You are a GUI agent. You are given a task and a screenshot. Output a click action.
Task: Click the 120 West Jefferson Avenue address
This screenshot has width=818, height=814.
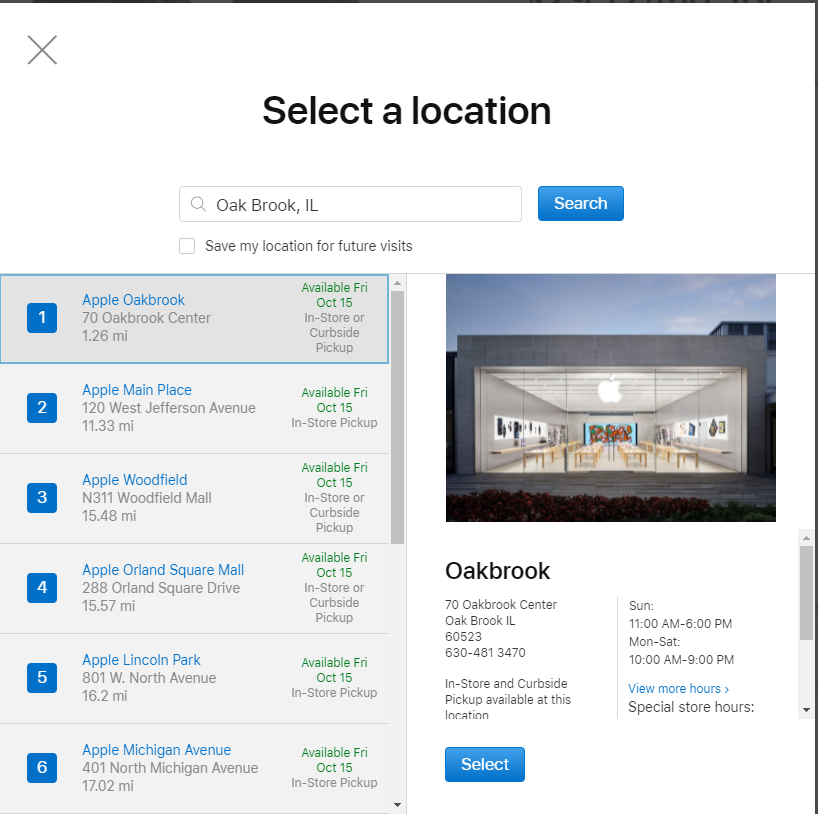[169, 408]
